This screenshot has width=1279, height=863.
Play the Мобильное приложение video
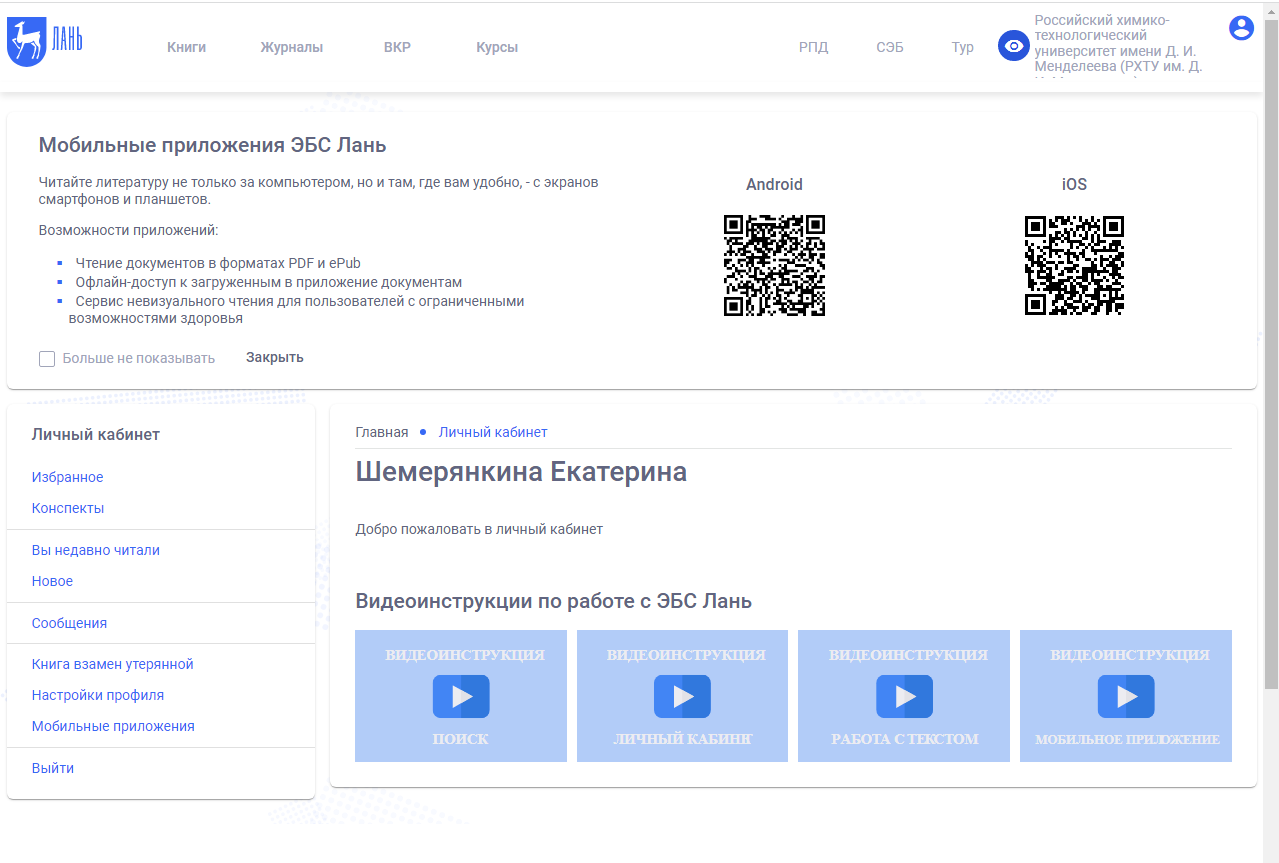pyautogui.click(x=1126, y=696)
